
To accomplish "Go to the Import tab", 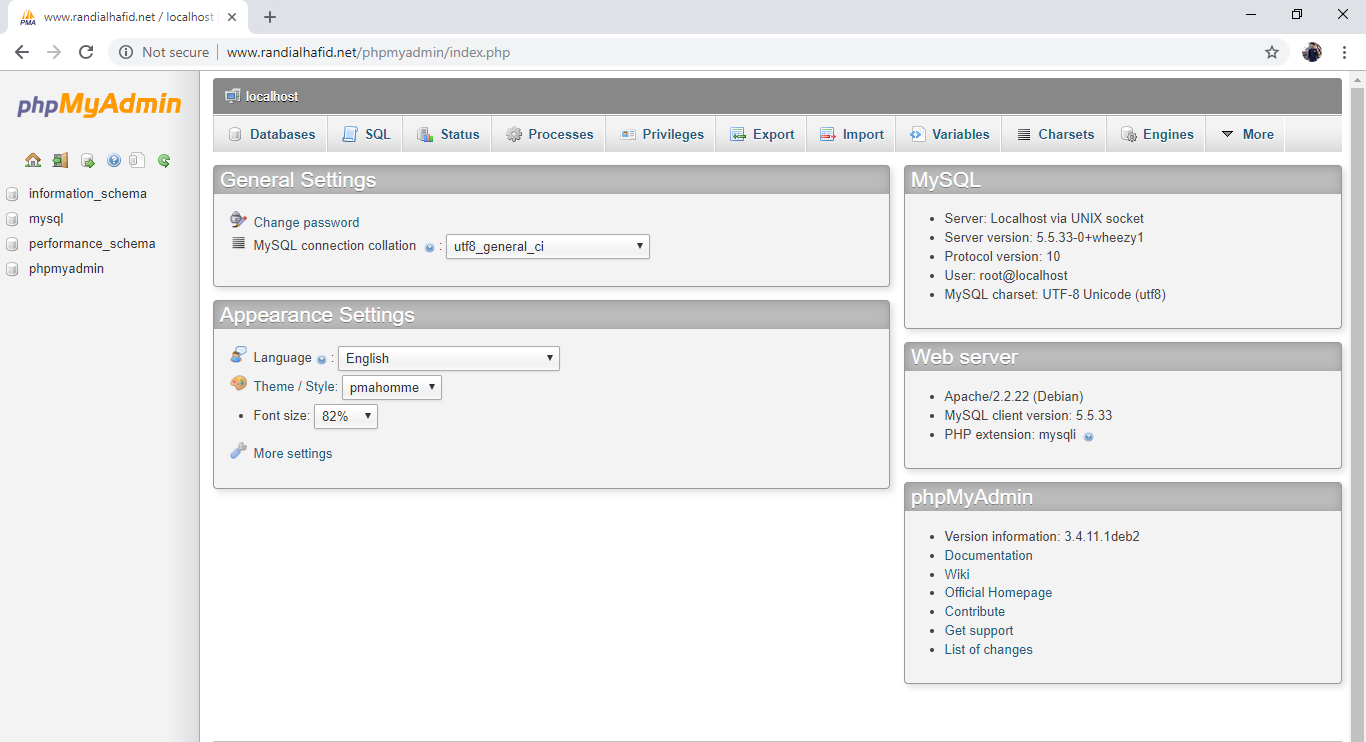I will click(x=851, y=134).
